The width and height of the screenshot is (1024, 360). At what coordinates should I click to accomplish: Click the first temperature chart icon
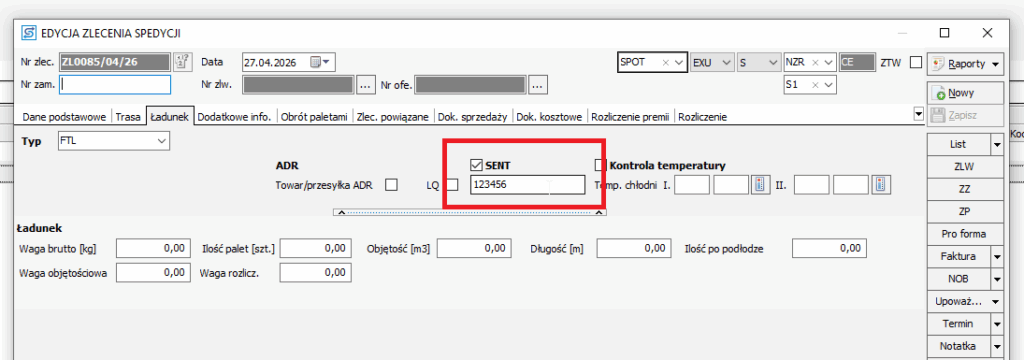click(759, 186)
